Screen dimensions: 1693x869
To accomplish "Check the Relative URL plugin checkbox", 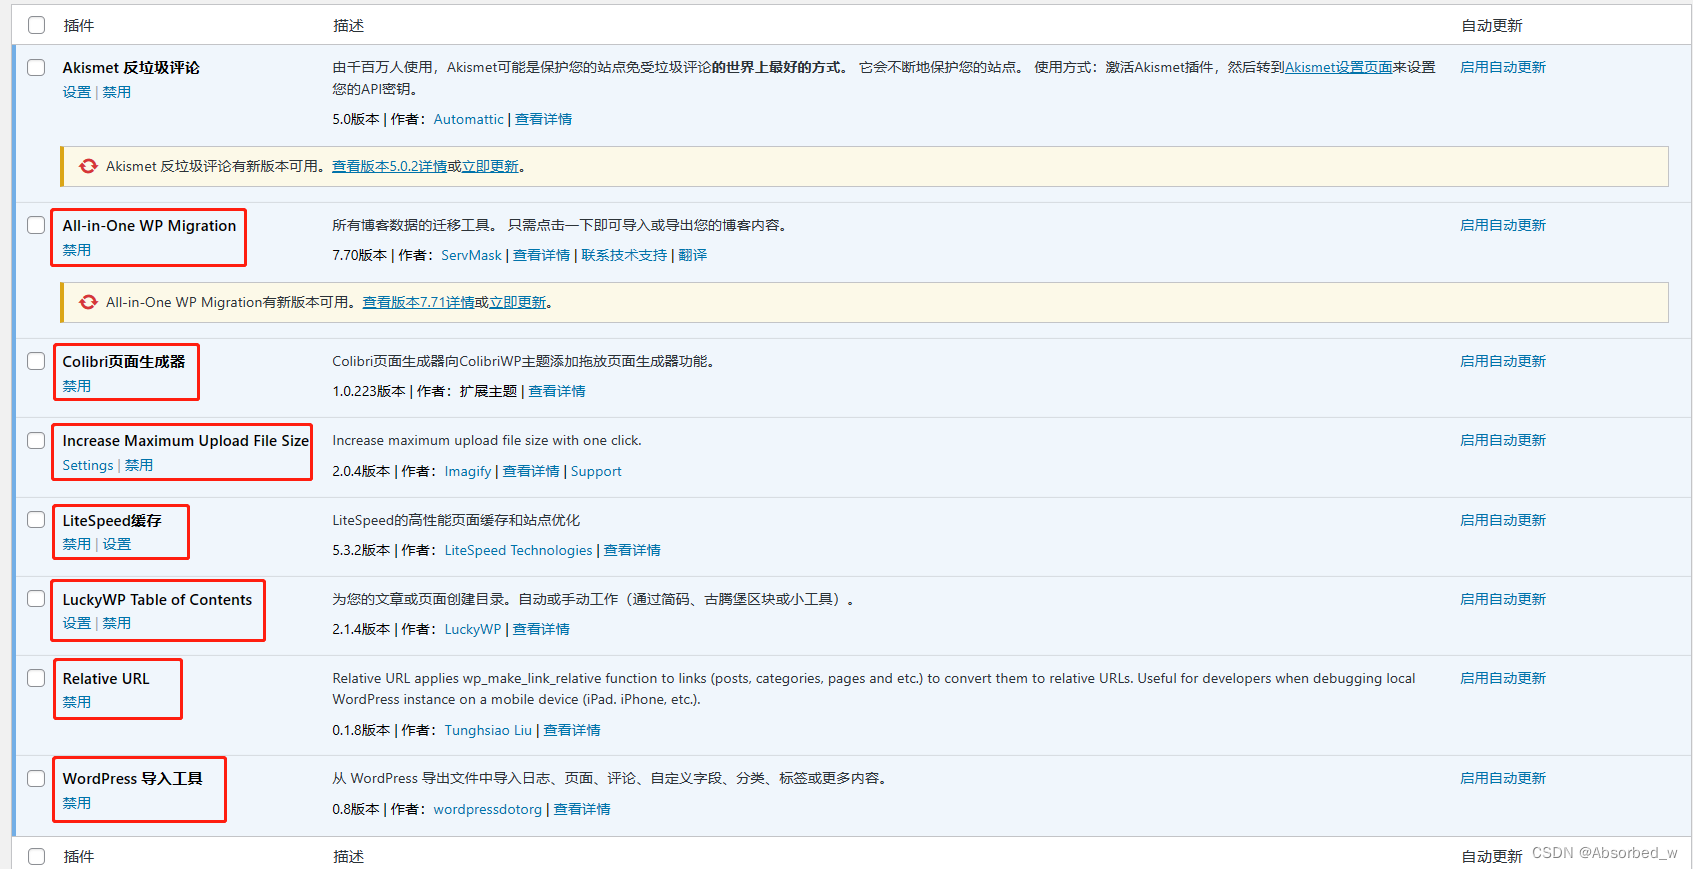I will click(x=37, y=678).
